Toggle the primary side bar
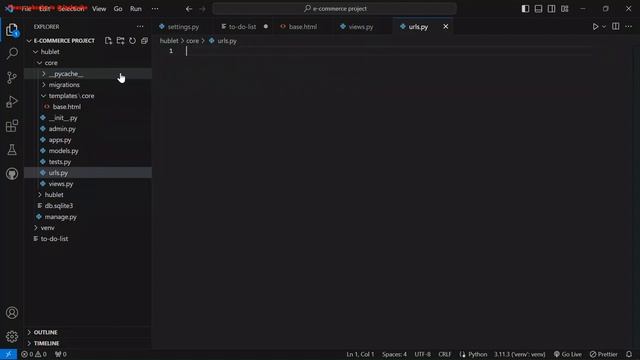 (525, 9)
